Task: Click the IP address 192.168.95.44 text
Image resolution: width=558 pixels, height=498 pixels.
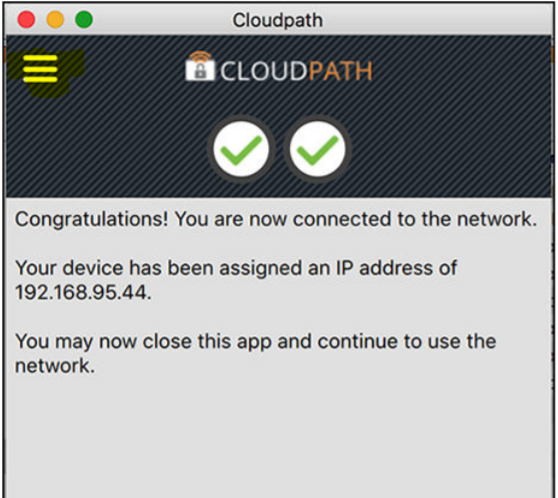Action: coord(81,292)
